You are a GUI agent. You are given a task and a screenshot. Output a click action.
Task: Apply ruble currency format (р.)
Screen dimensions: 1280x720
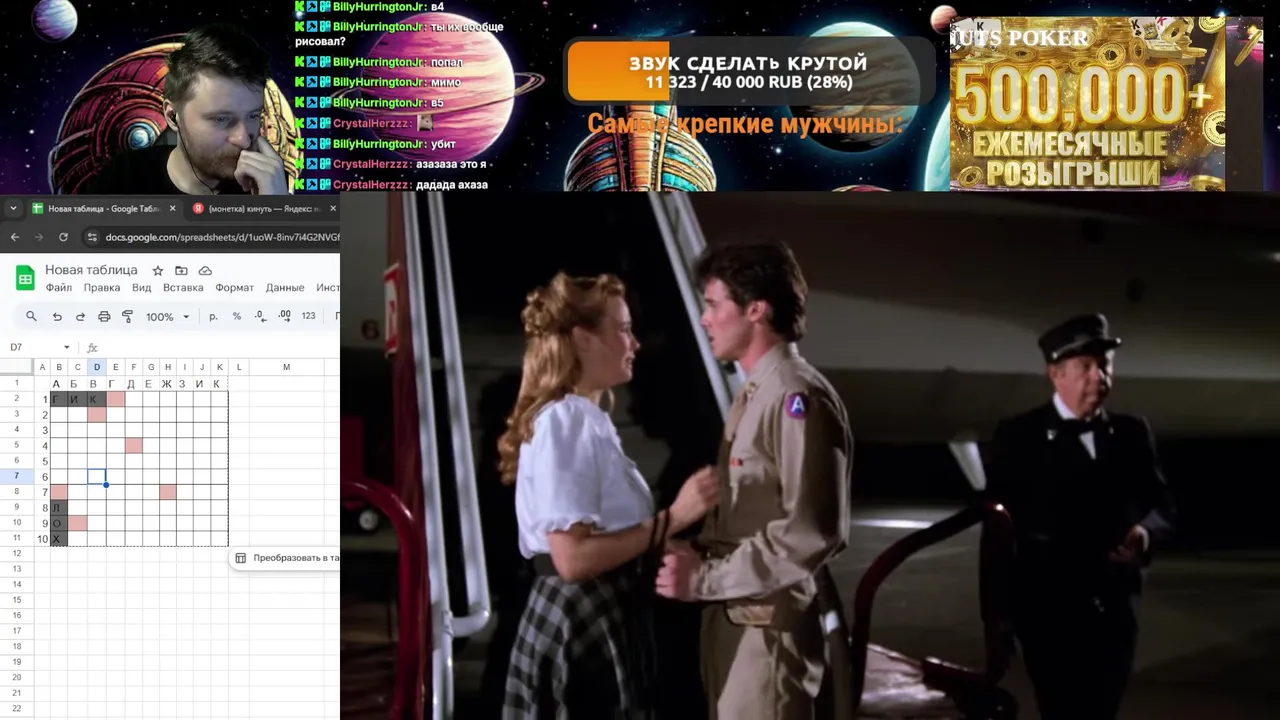[213, 316]
